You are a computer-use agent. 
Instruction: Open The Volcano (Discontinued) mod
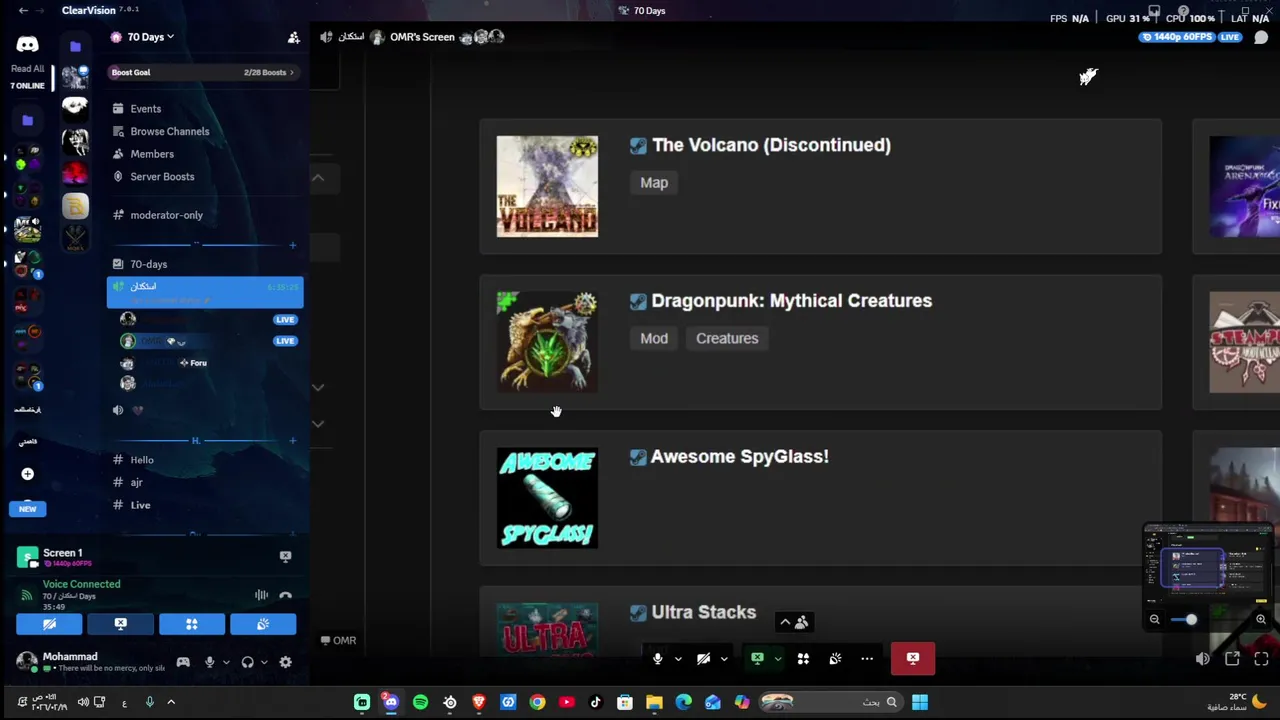[771, 145]
